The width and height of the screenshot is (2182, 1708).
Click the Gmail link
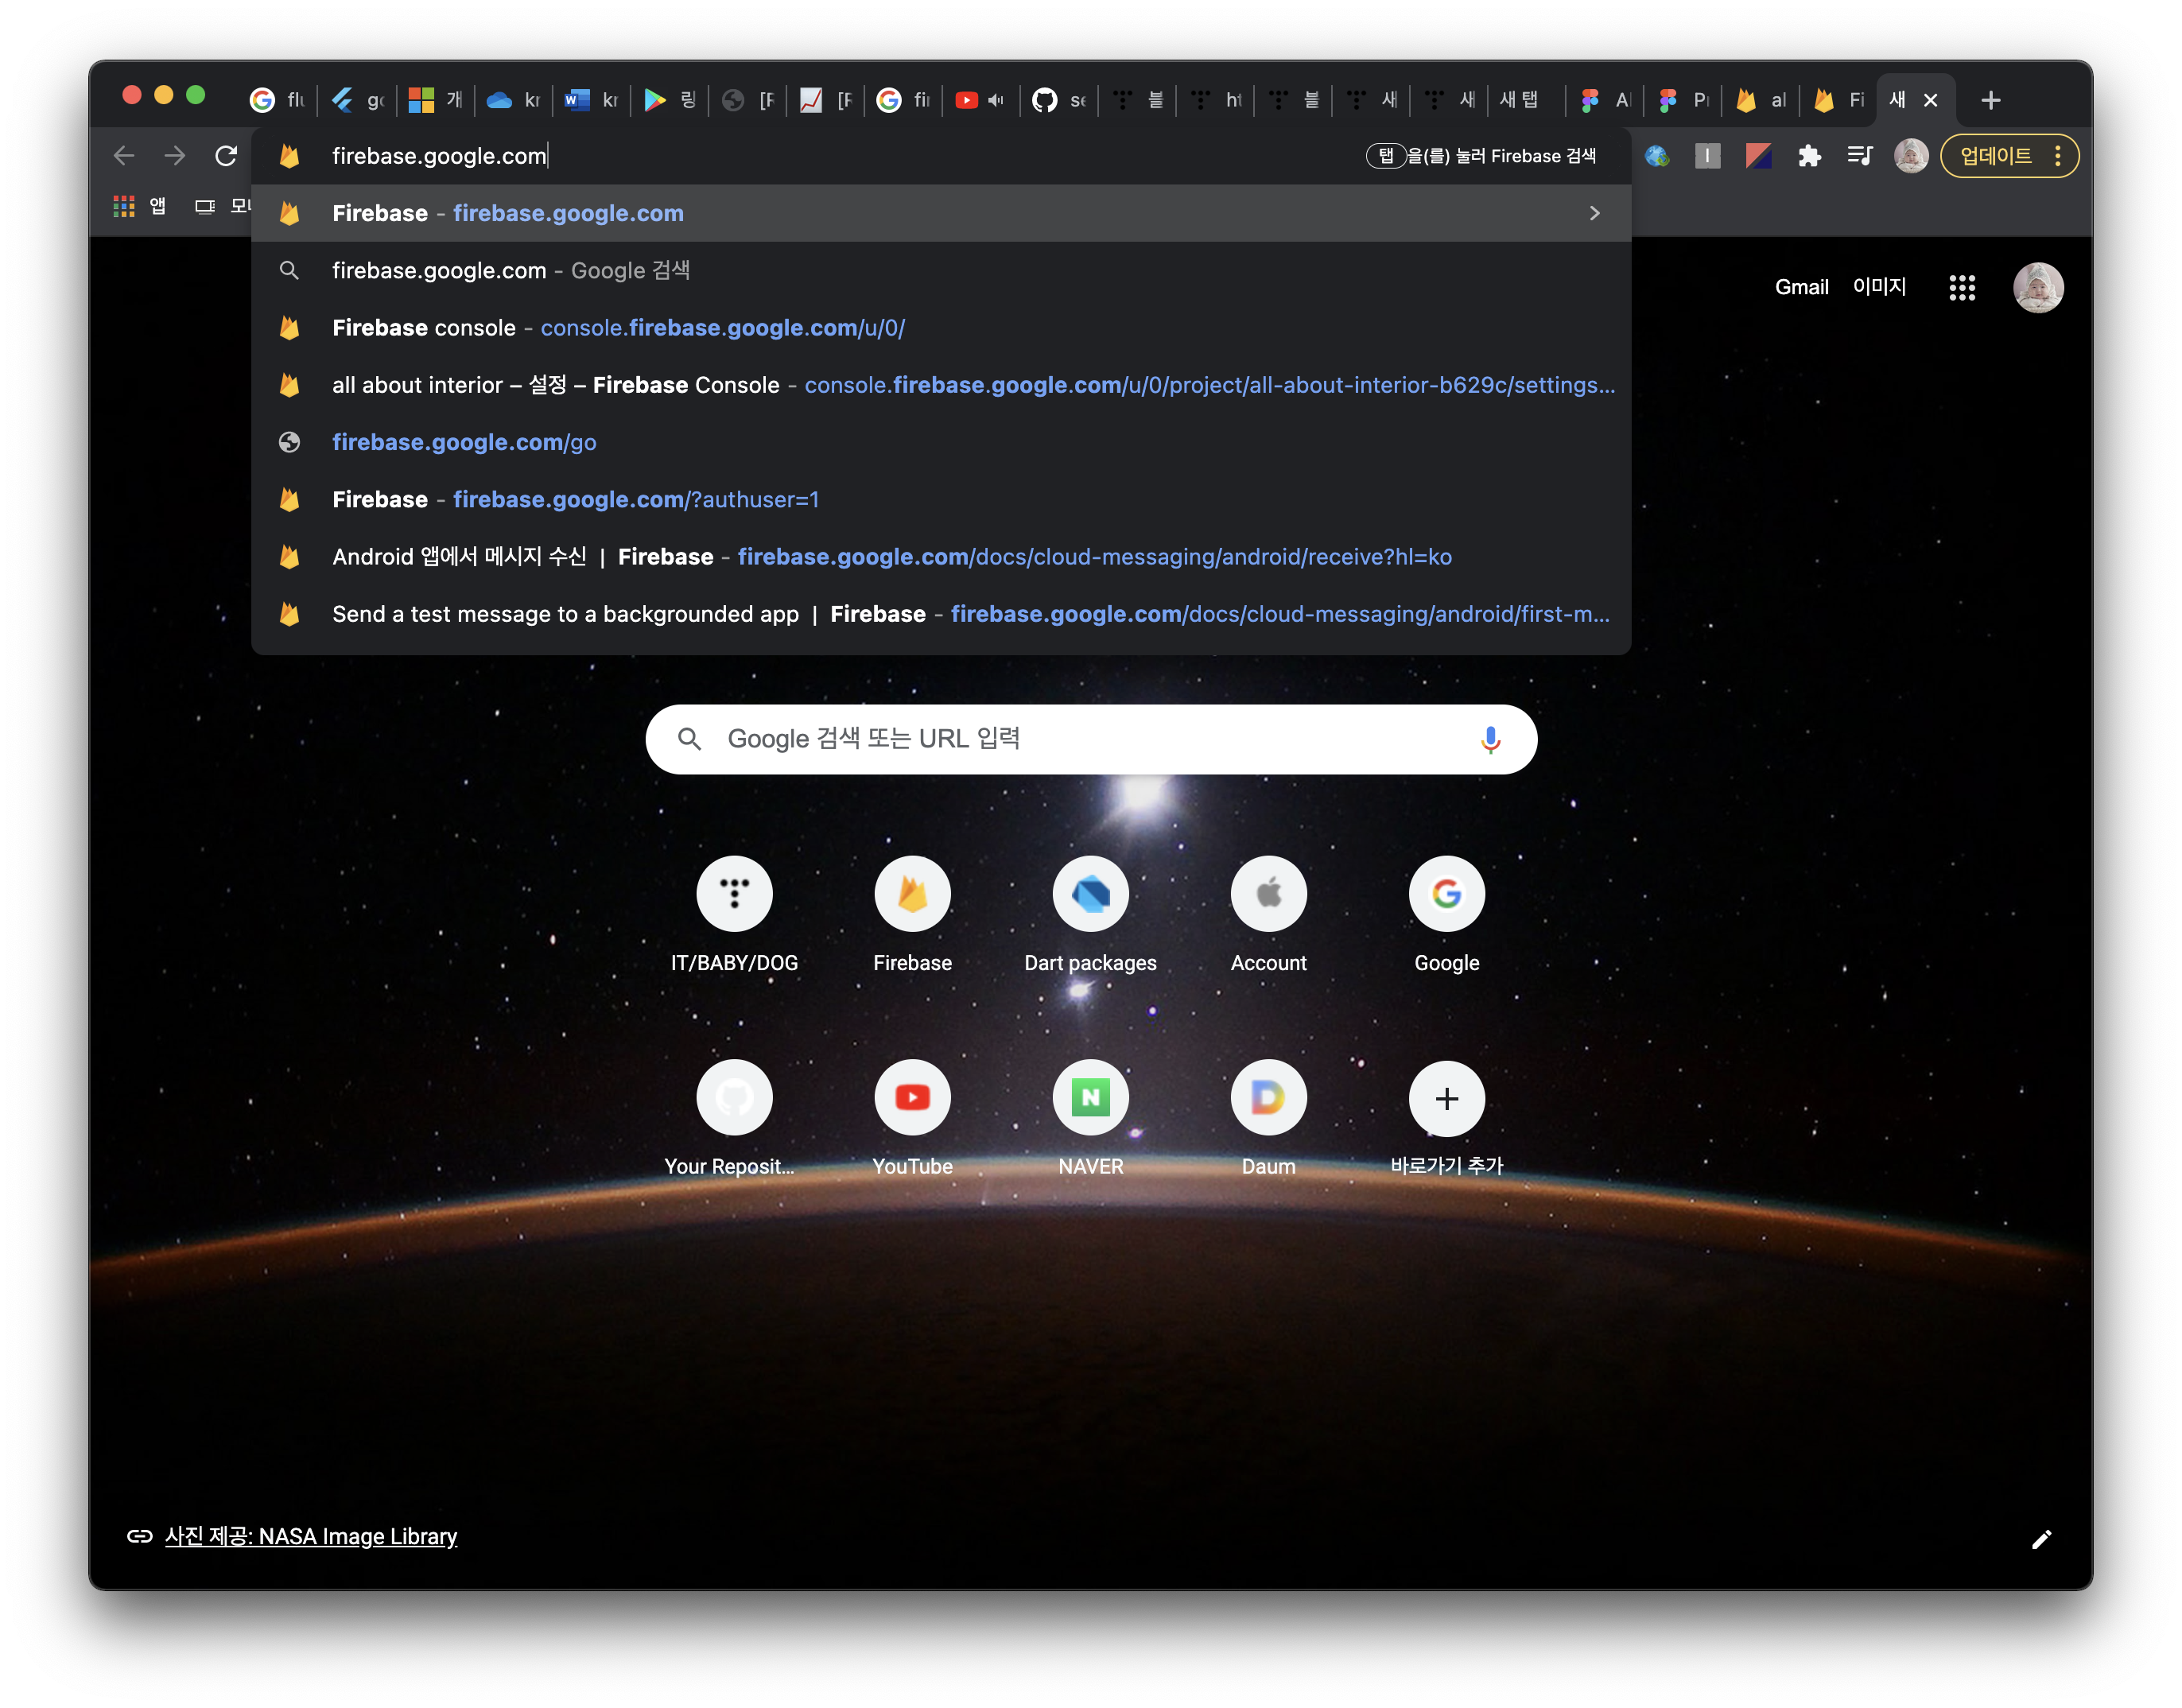[x=1801, y=288]
